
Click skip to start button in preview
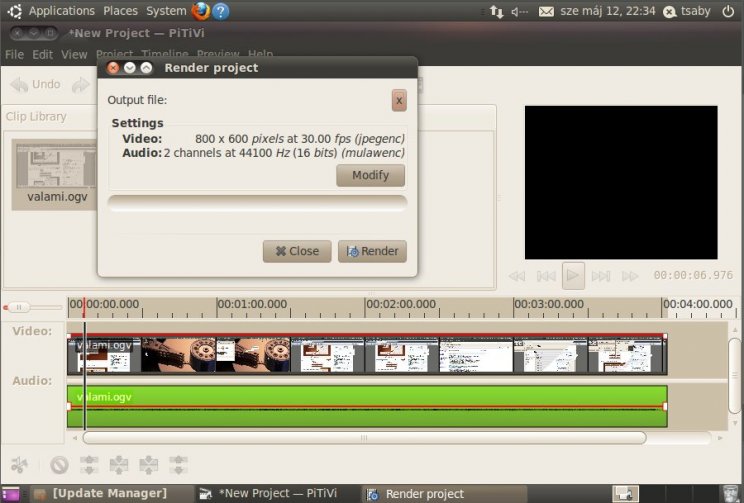546,276
